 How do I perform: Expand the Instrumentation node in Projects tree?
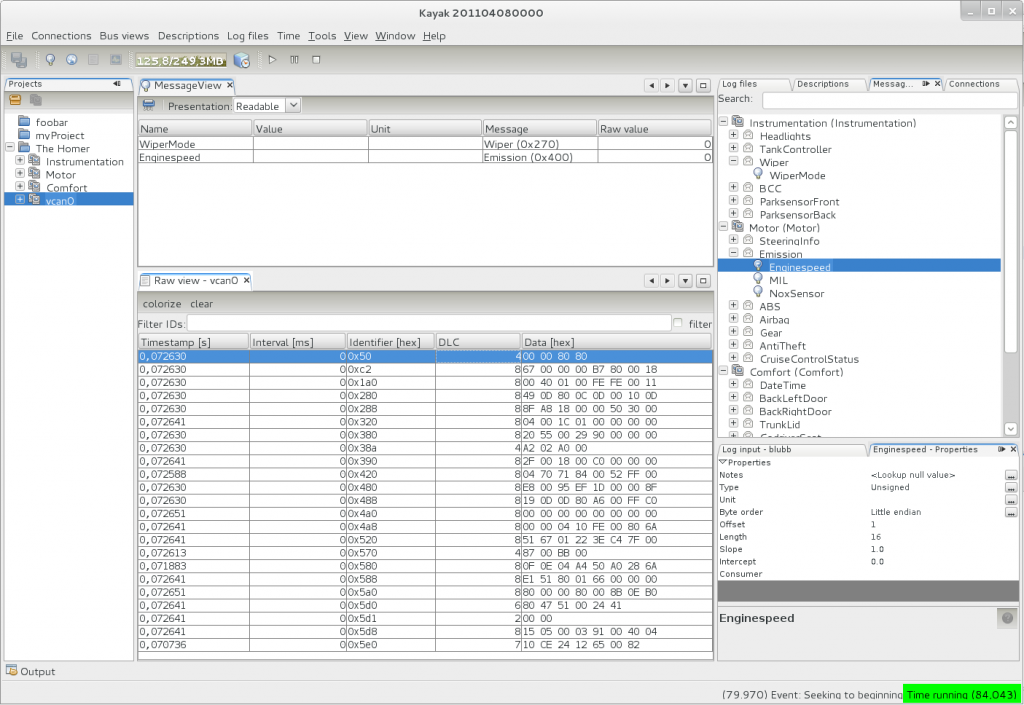(20, 161)
